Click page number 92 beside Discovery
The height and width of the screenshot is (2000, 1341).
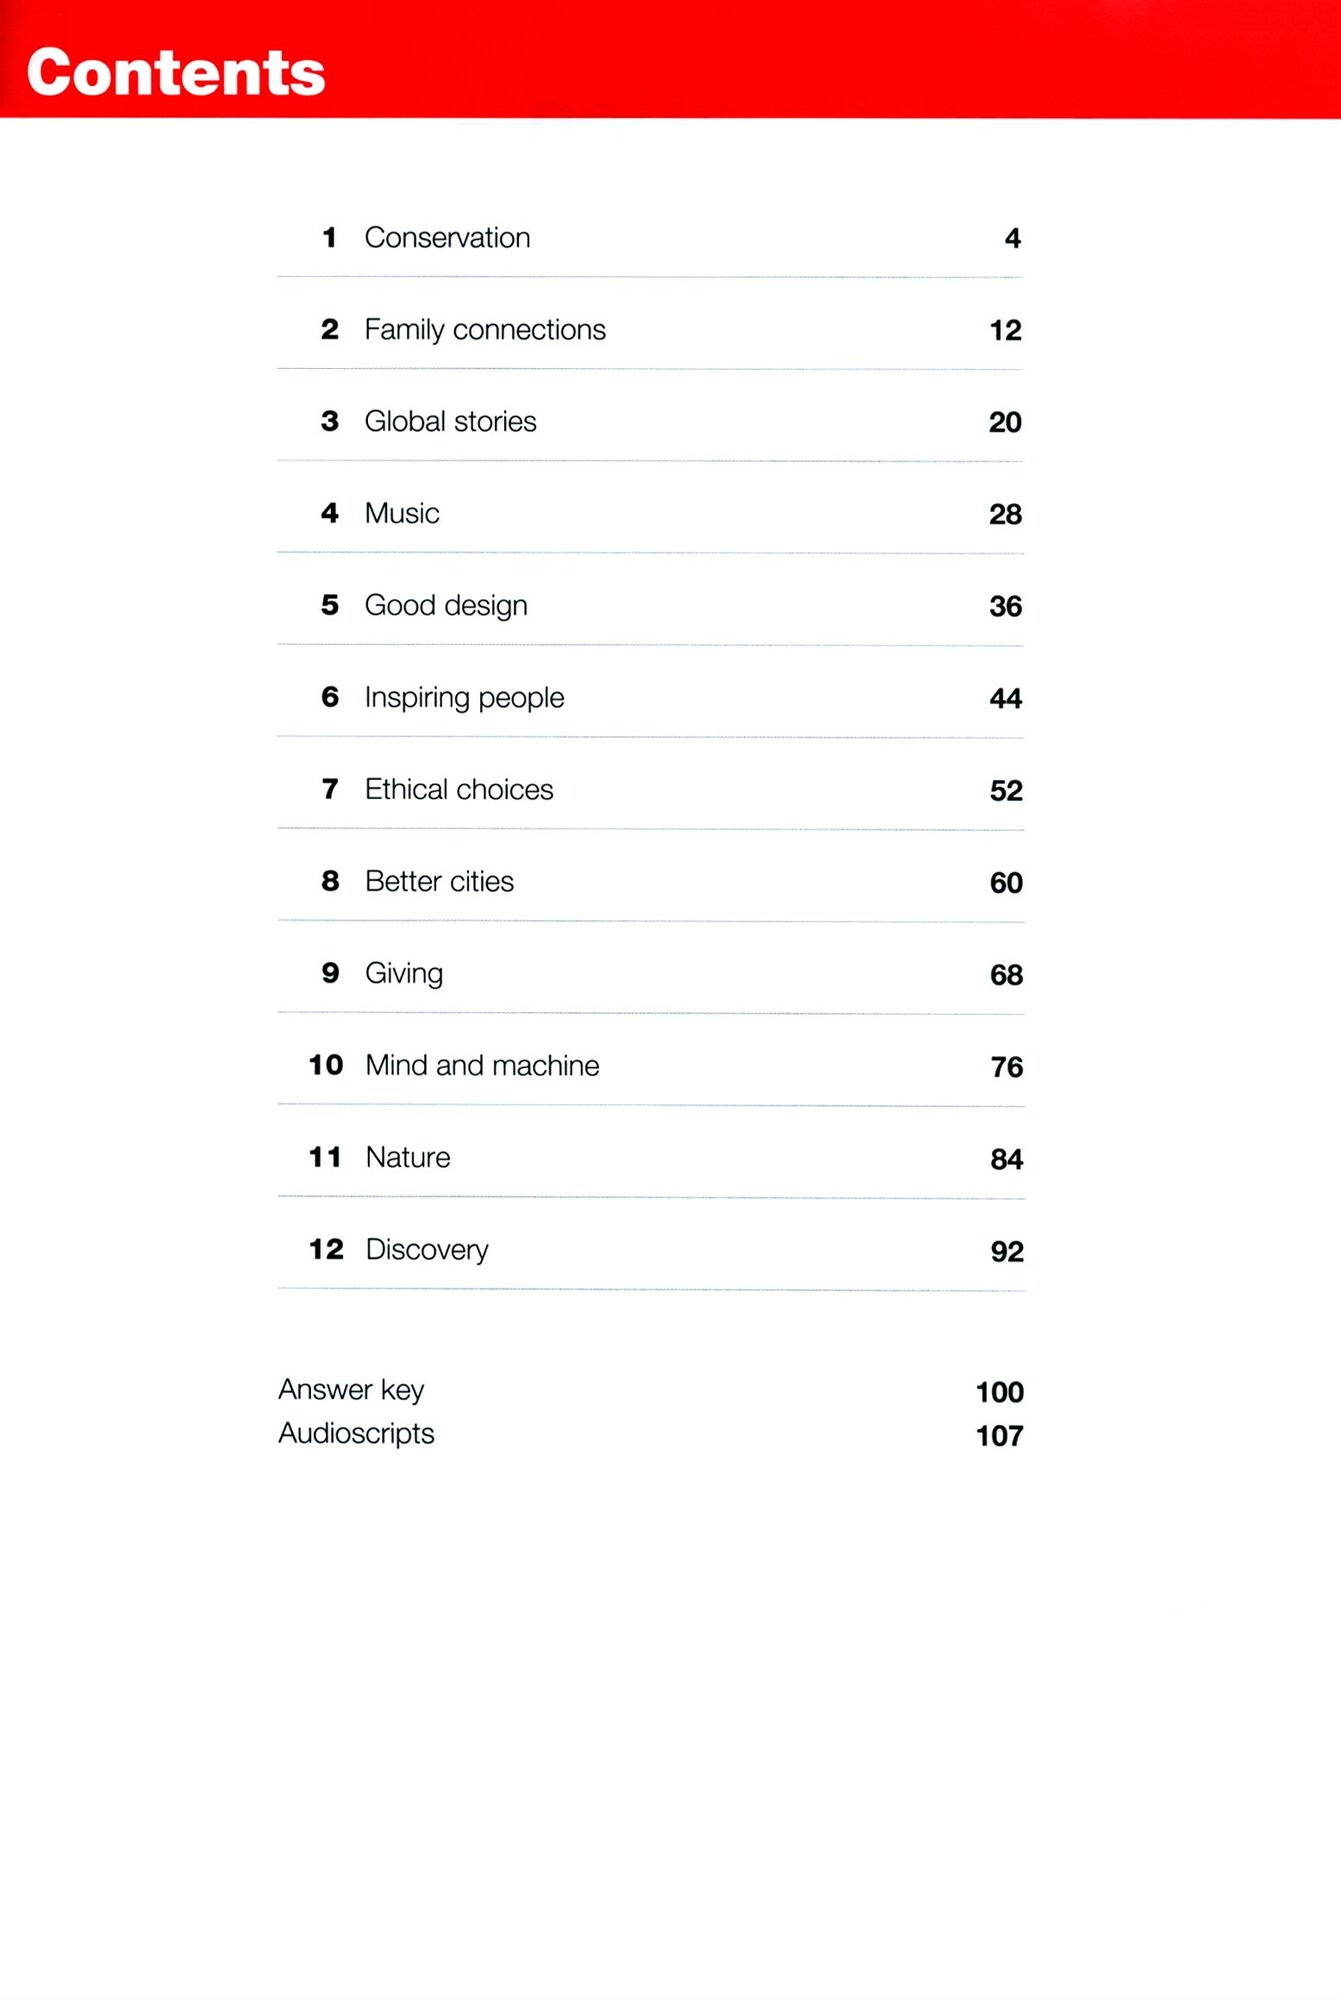point(1007,1252)
